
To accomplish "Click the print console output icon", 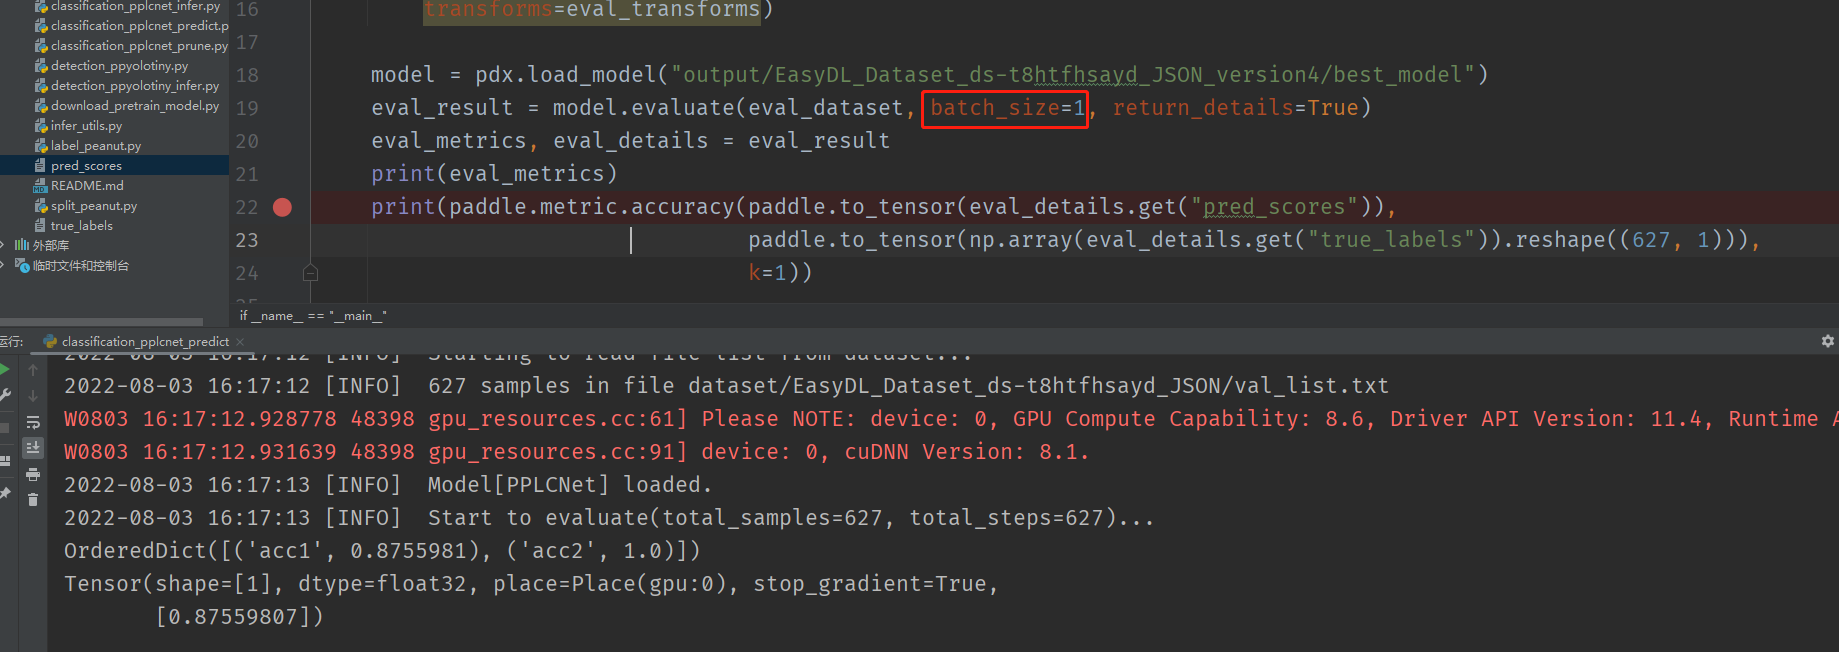I will pyautogui.click(x=33, y=474).
